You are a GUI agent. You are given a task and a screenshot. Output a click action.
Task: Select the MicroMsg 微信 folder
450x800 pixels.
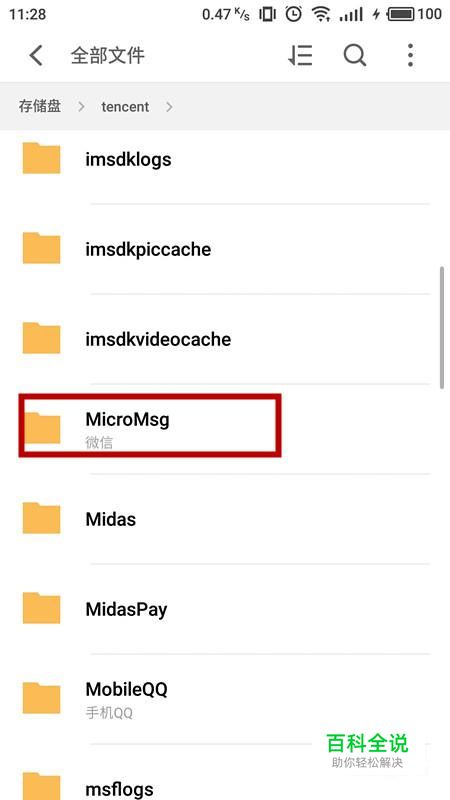225,428
